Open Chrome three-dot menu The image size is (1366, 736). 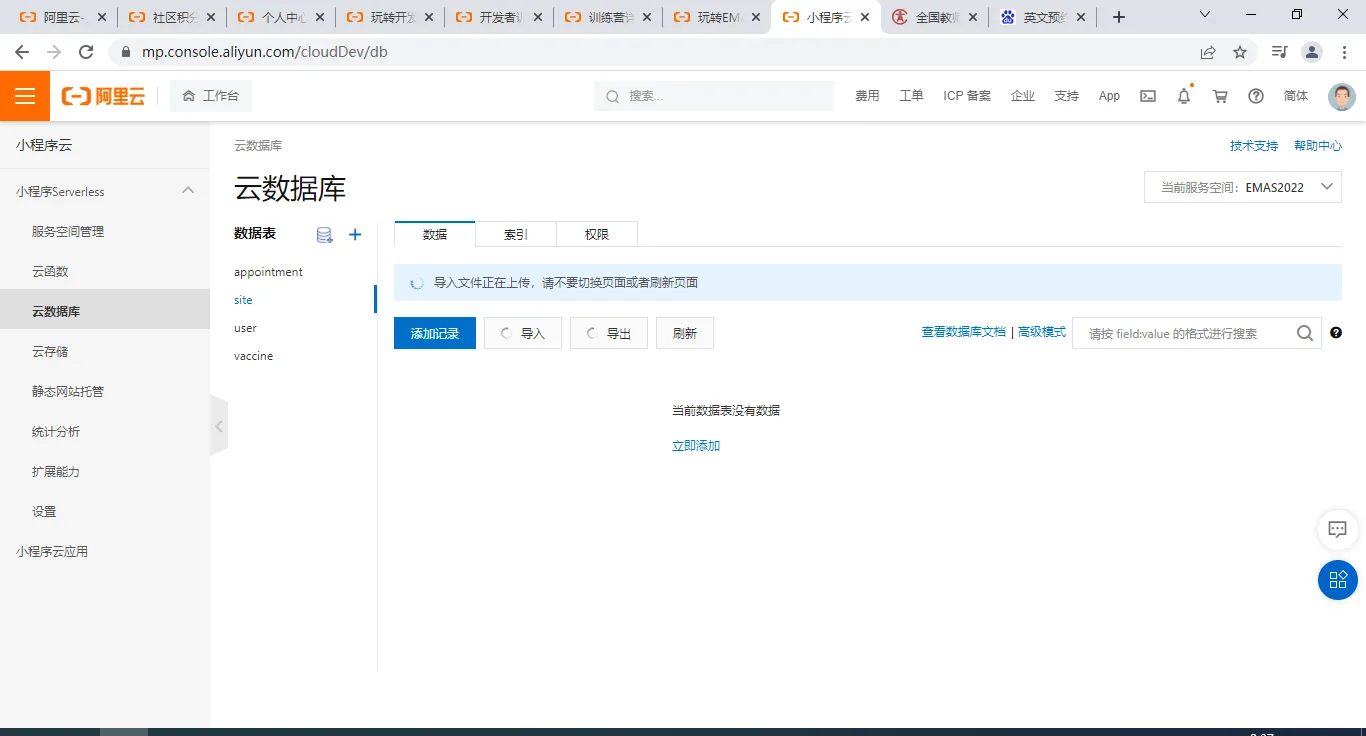(1344, 52)
